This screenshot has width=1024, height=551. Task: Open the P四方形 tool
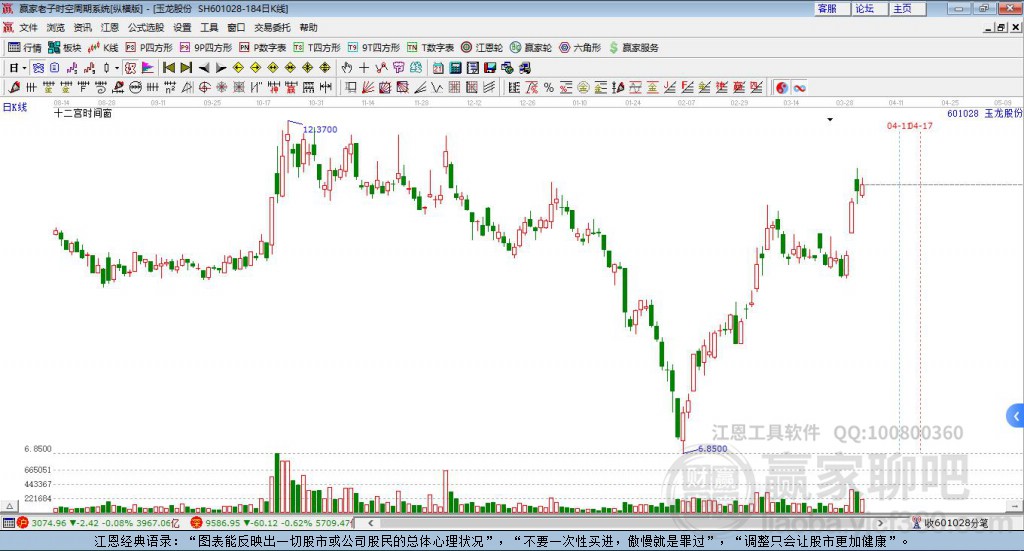pos(149,48)
